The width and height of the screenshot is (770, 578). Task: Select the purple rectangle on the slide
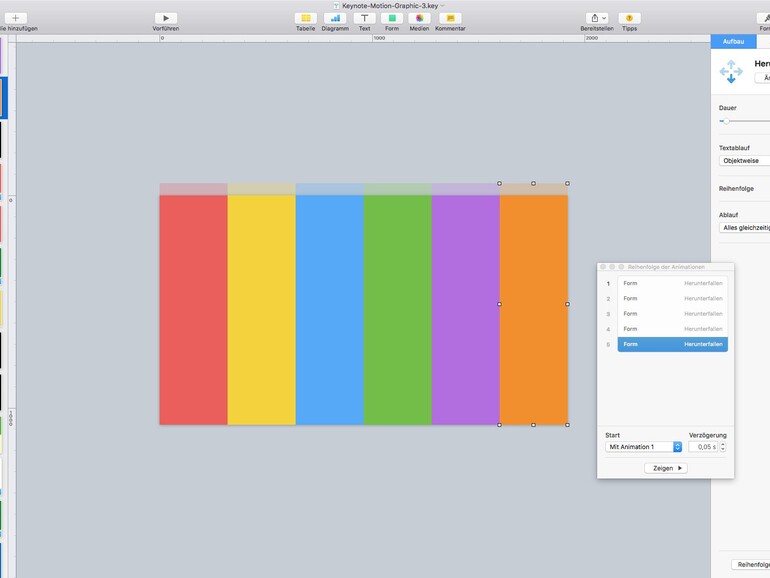[x=466, y=310]
